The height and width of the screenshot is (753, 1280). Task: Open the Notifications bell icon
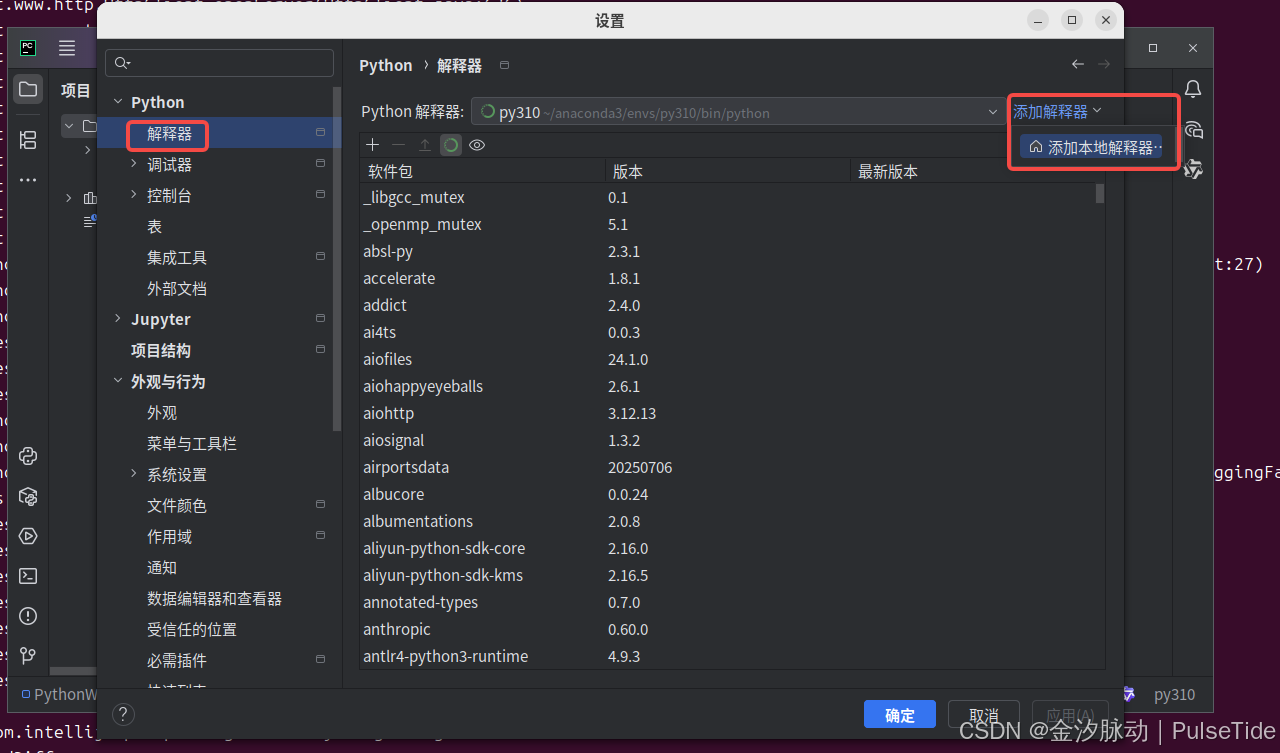(1193, 89)
